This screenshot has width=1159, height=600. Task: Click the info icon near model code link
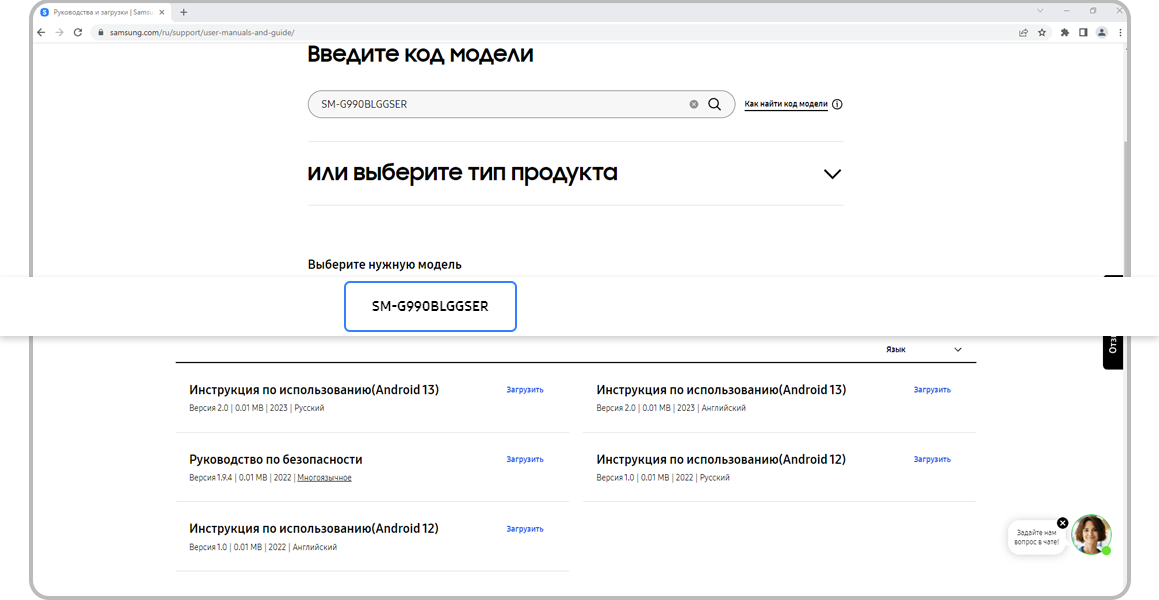click(837, 104)
